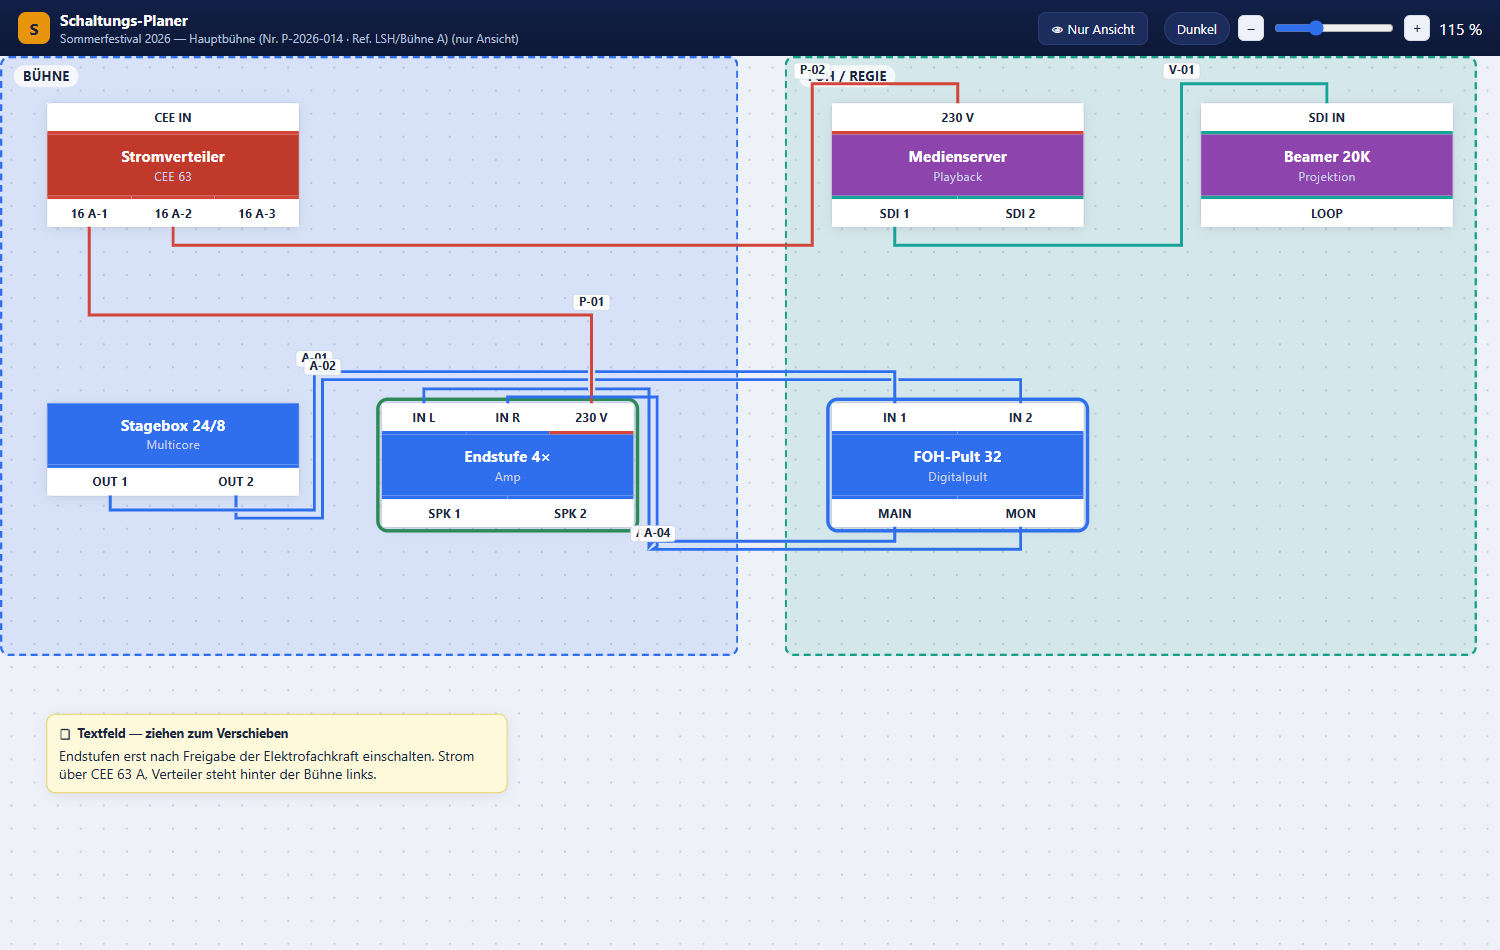The width and height of the screenshot is (1500, 950).
Task: Click the SPK 2 output port
Action: pos(571,513)
